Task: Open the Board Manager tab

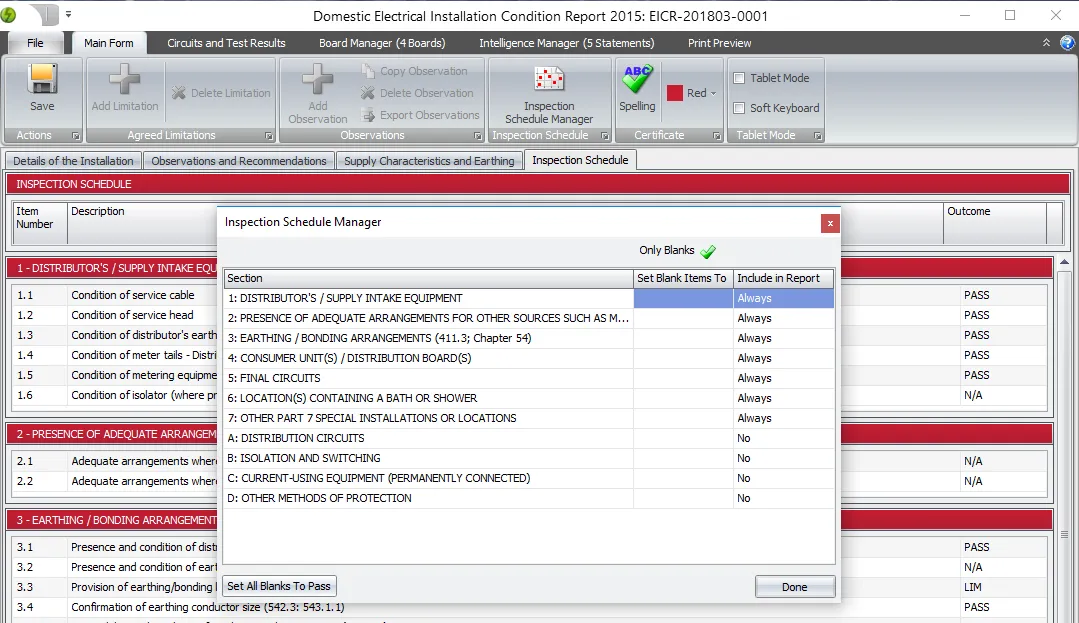Action: click(382, 43)
